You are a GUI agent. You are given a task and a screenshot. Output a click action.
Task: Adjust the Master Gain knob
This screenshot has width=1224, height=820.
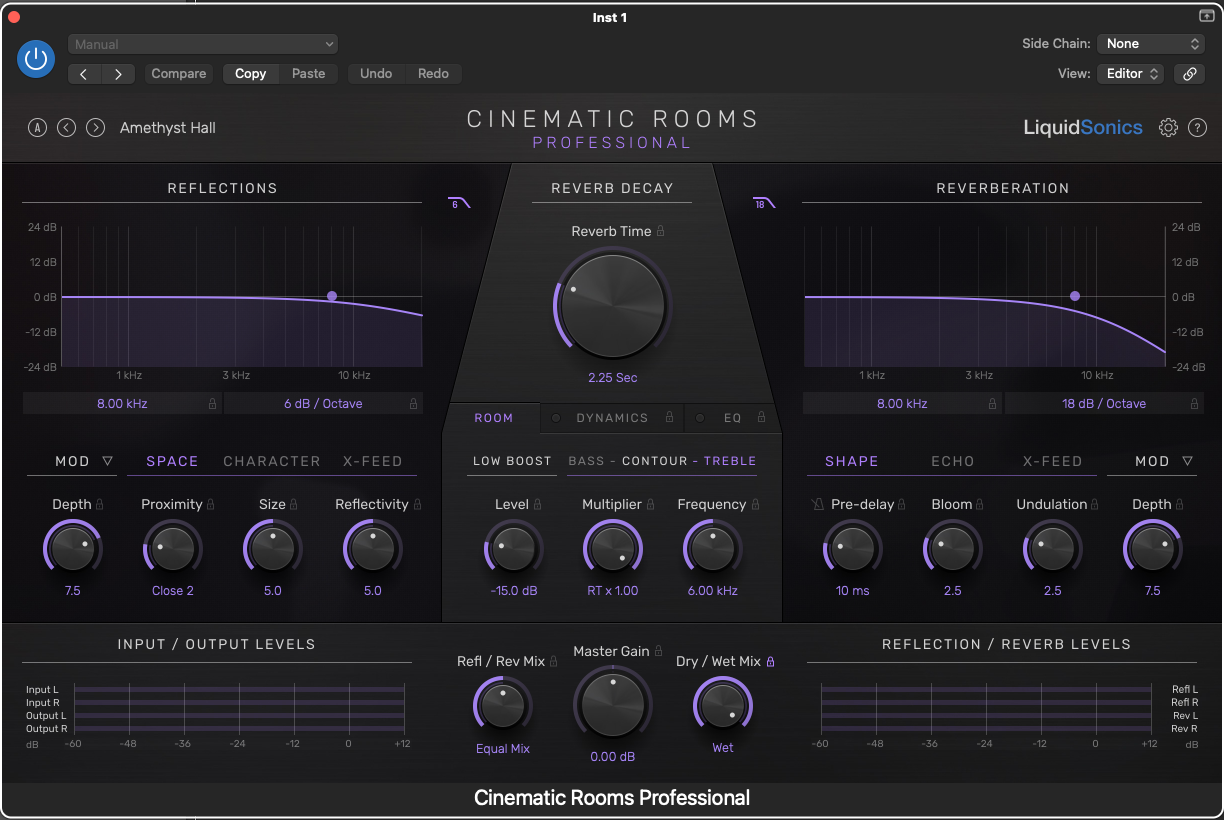tap(613, 704)
